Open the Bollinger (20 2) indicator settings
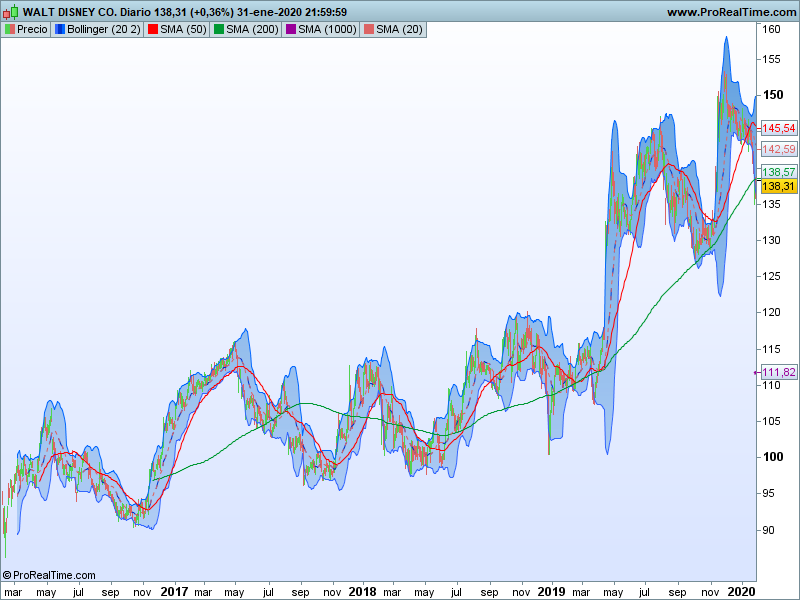Screen dimensions: 800x600 click(x=97, y=30)
